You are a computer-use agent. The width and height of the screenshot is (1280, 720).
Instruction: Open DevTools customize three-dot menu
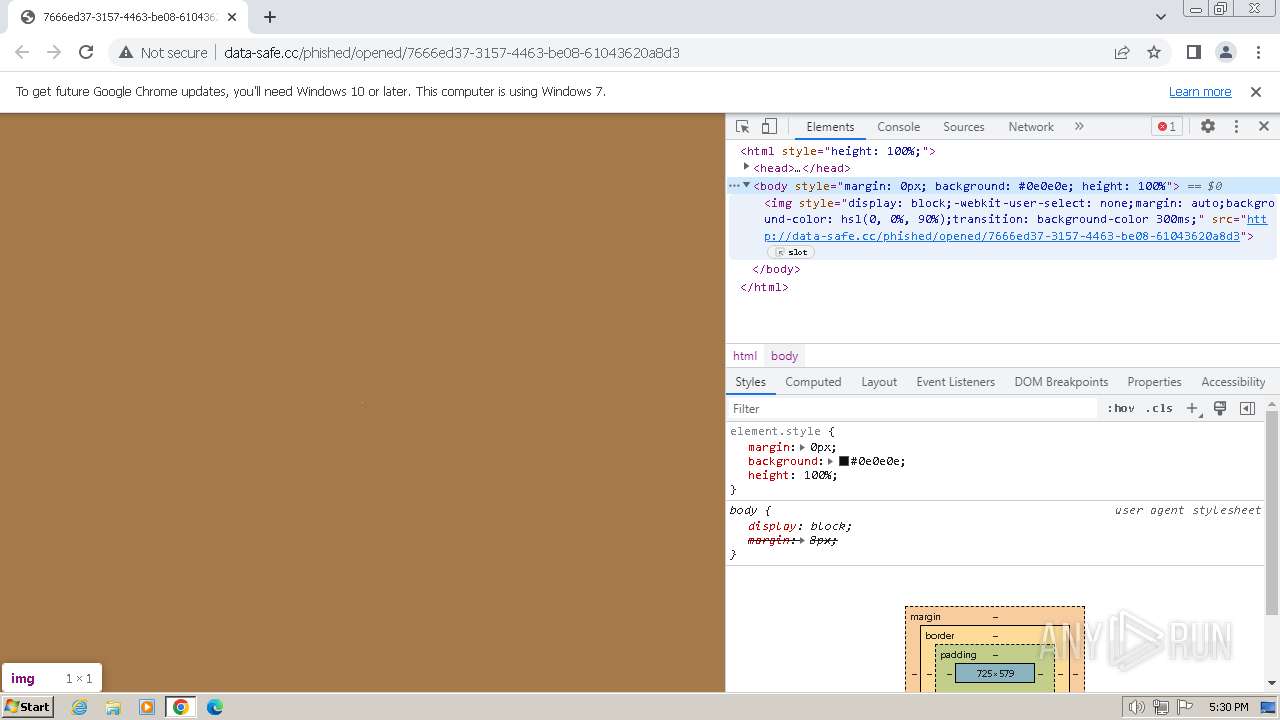(x=1236, y=127)
